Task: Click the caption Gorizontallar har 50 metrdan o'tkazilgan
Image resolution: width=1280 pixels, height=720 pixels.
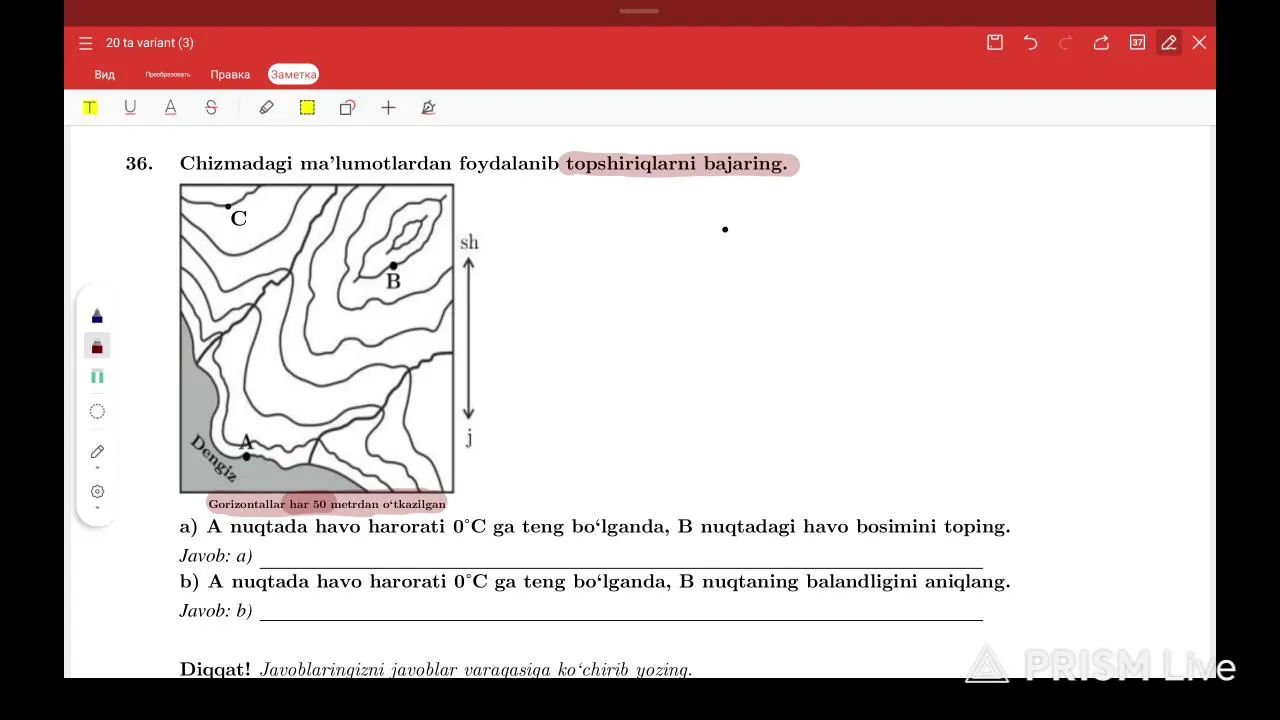Action: (x=327, y=504)
